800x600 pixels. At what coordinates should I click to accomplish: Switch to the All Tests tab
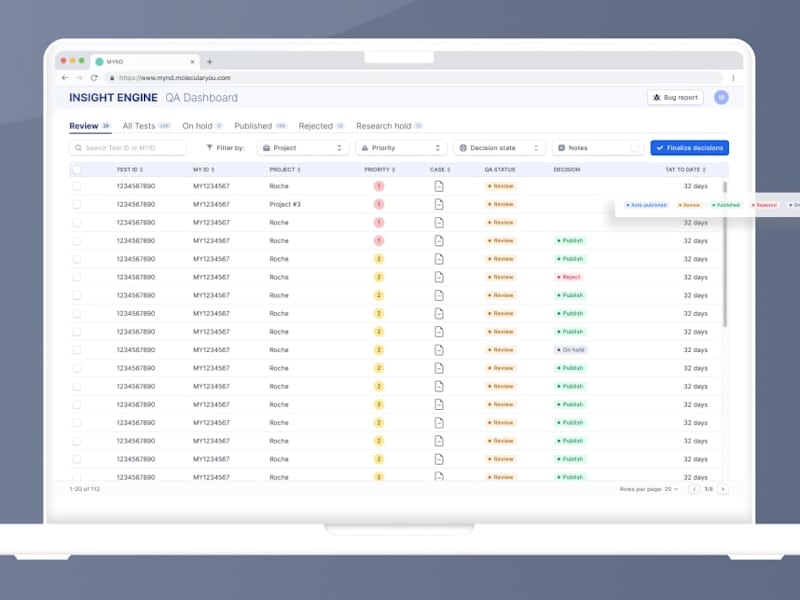(146, 126)
